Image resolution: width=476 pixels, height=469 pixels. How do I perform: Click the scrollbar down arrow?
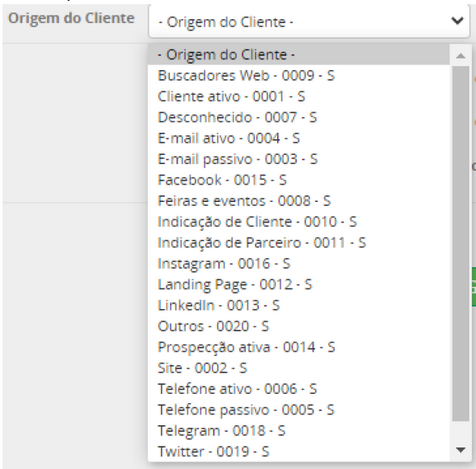[461, 450]
